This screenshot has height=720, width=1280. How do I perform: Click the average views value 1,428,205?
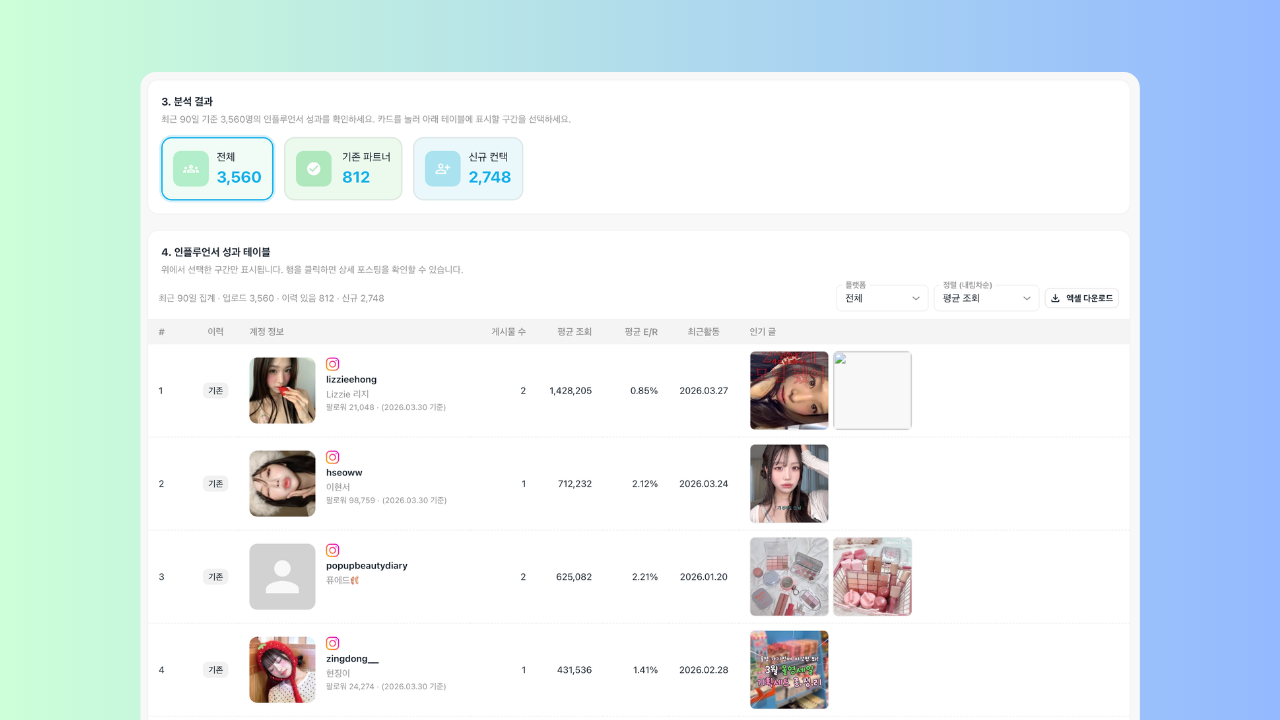point(570,390)
